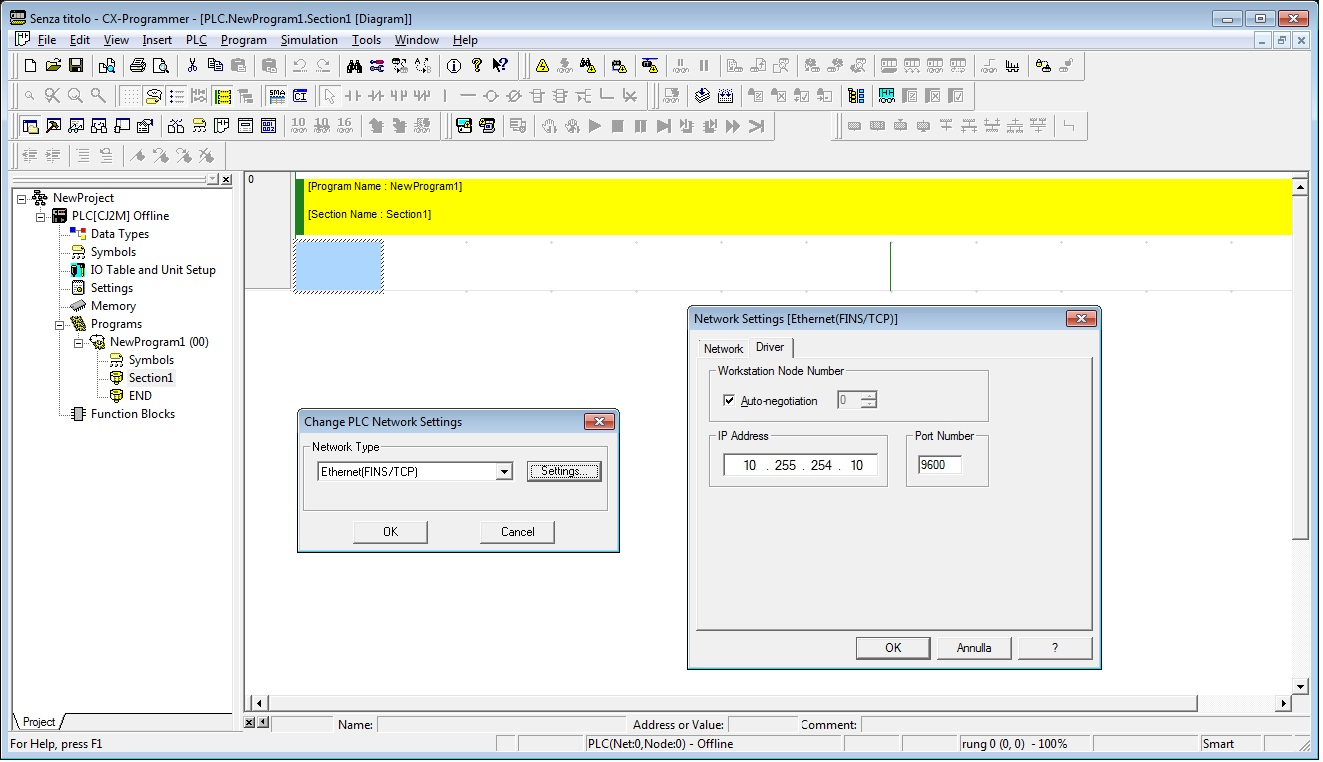
Task: Select the Driver tab
Action: point(770,347)
